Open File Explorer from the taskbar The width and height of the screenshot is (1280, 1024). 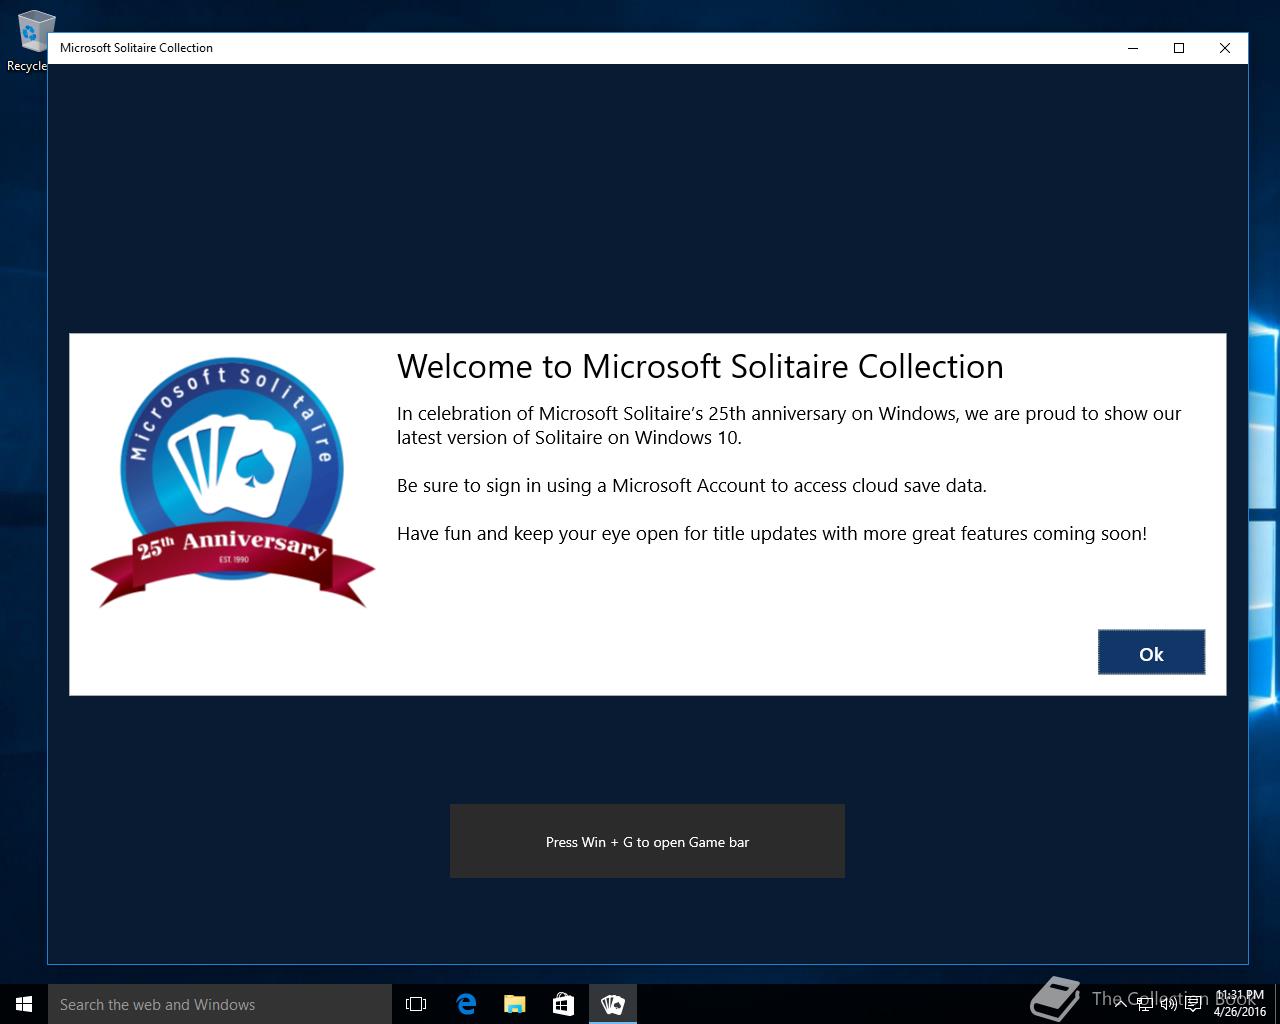(514, 1004)
